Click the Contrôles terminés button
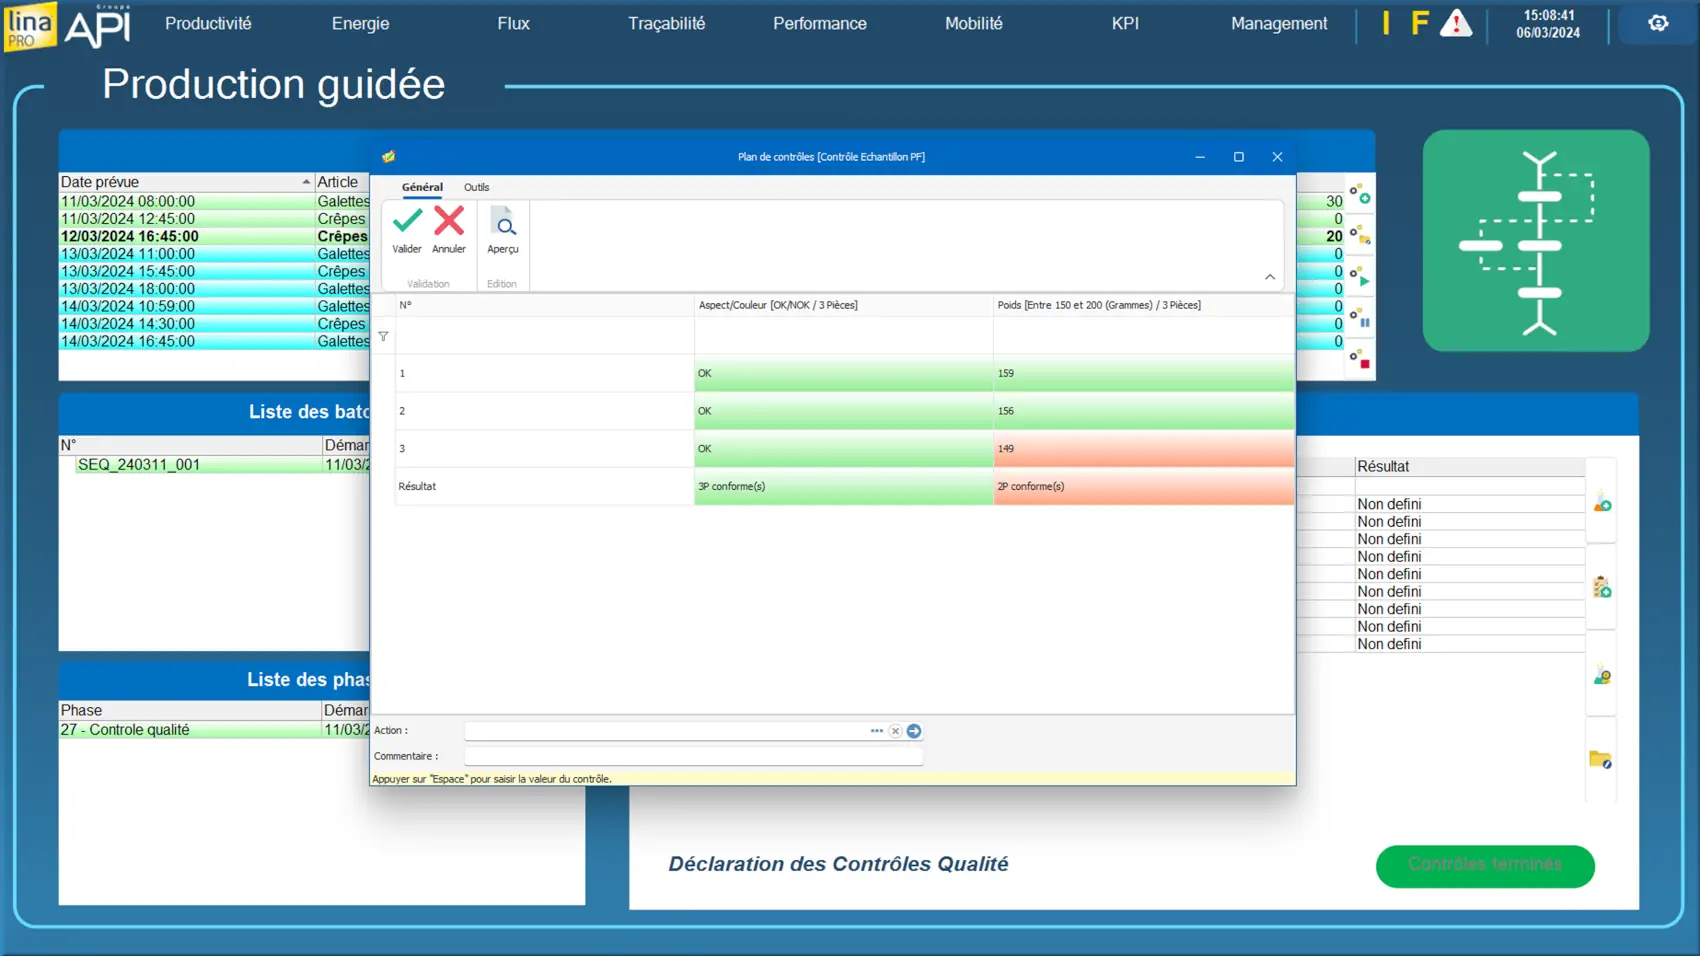1700x956 pixels. coord(1484,865)
